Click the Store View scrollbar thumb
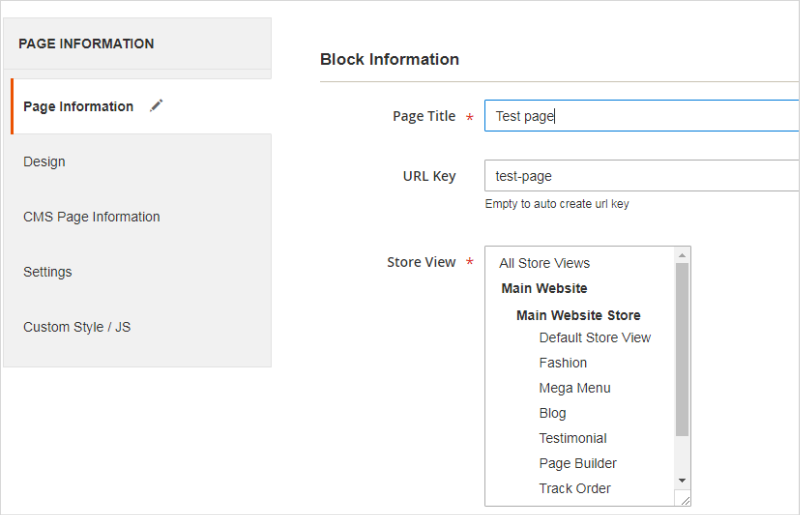The image size is (800, 515). (682, 350)
